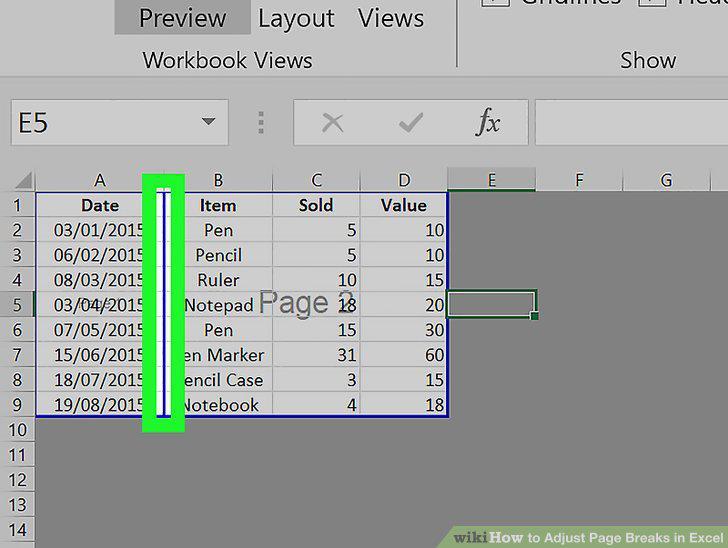Click the Value cell showing 20
Screen dimensions: 728x548
click(x=404, y=305)
